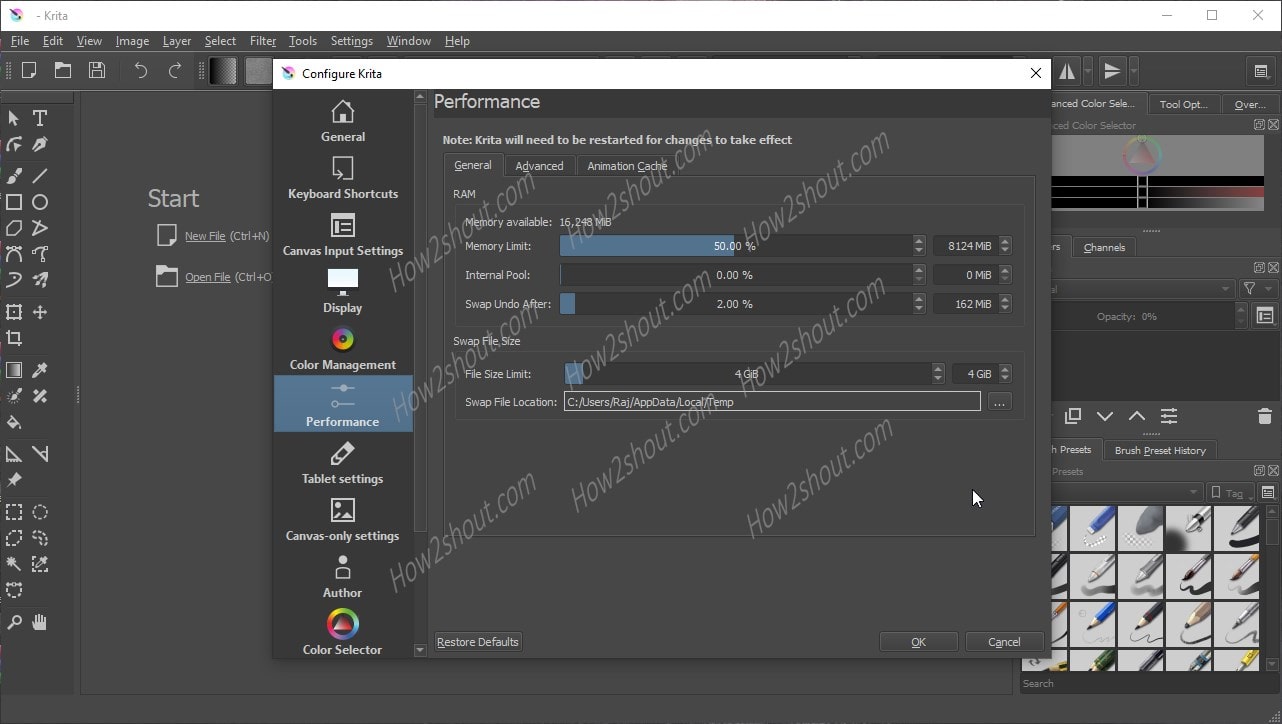Screen dimensions: 1282x724
Task: Select the Performance settings category
Action: (343, 404)
